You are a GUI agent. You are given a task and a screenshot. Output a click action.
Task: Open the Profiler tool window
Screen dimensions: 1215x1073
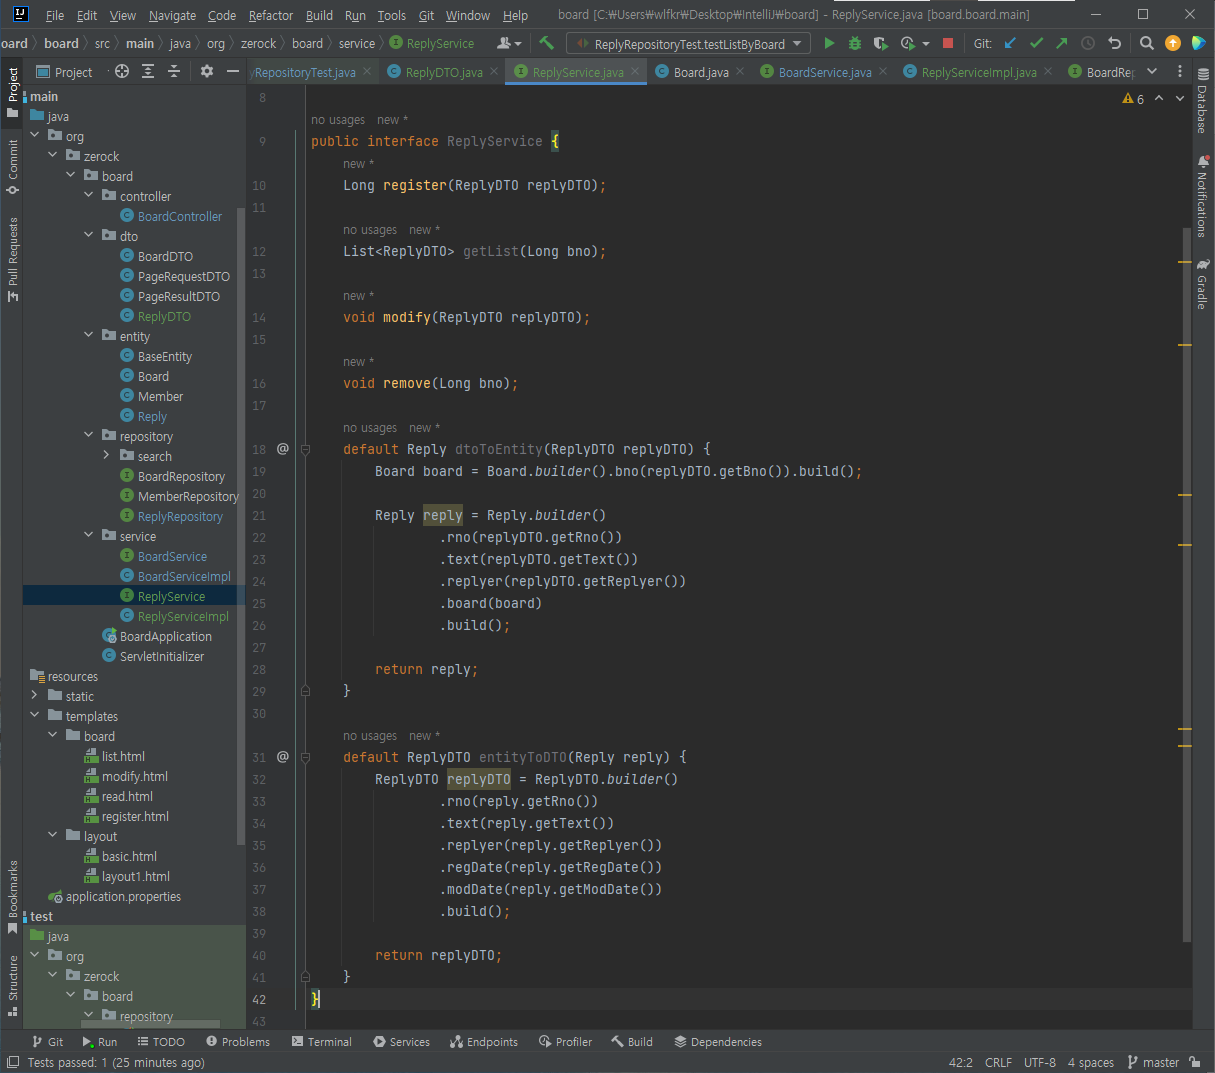(x=565, y=1042)
